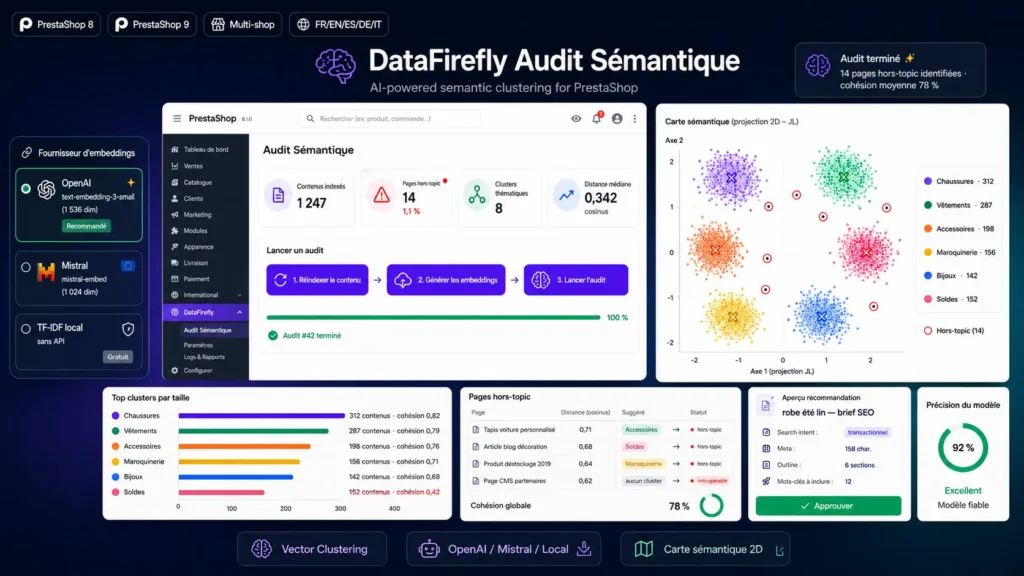
Task: Click the shield icon on TF-IDF local
Action: coord(128,329)
